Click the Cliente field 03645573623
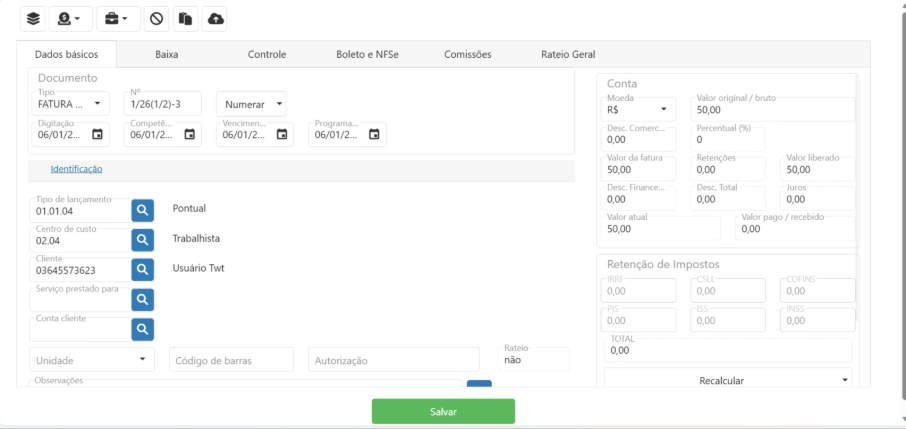The image size is (906, 429). click(80, 269)
